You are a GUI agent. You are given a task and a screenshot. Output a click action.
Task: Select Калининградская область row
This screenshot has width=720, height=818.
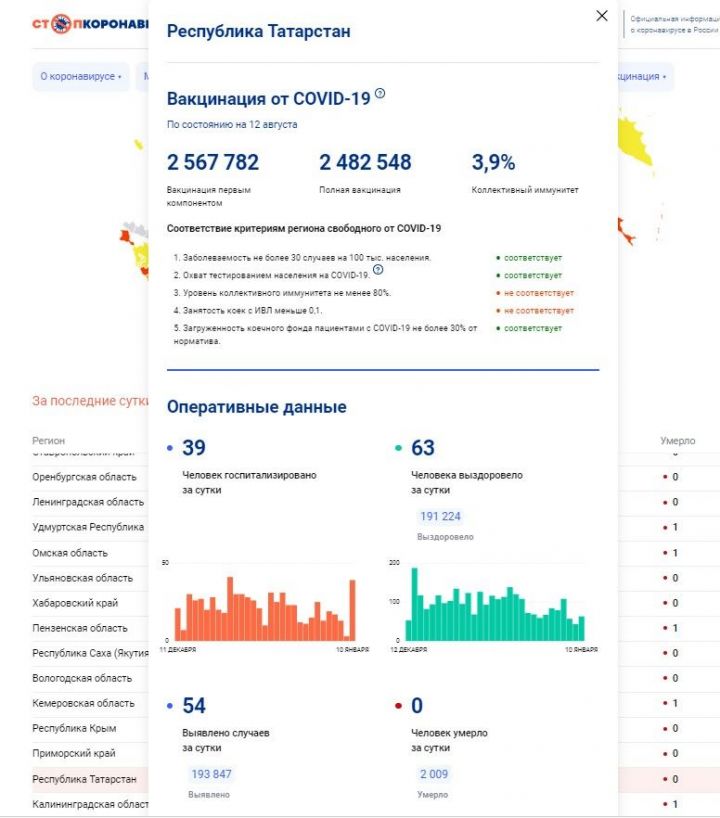[90, 804]
